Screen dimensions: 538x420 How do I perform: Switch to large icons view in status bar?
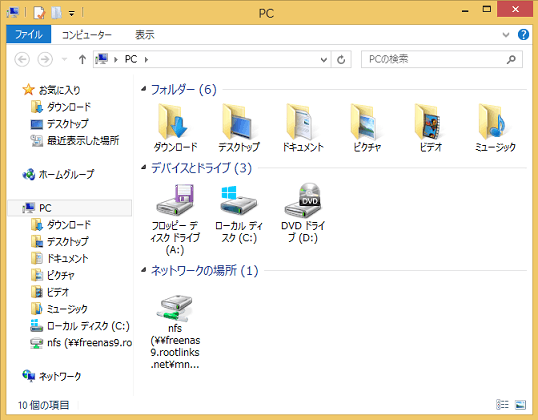pos(521,405)
